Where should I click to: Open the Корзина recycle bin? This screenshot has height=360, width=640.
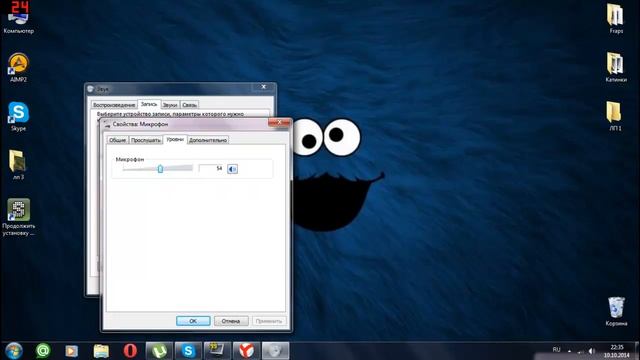tap(616, 311)
